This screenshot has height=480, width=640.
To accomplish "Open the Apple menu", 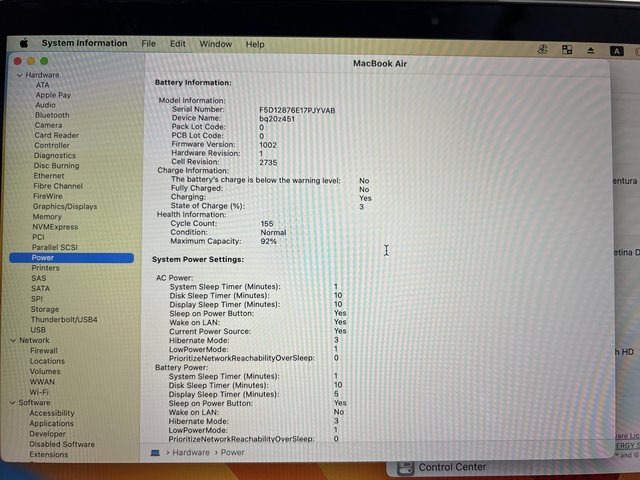I will (24, 42).
